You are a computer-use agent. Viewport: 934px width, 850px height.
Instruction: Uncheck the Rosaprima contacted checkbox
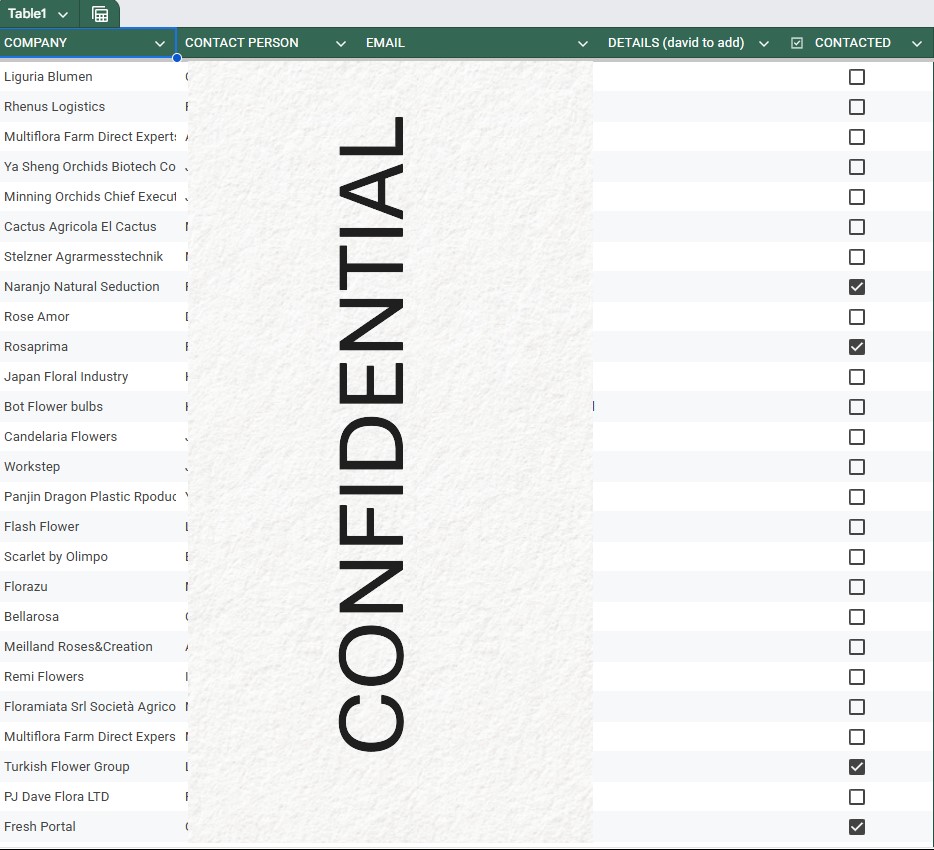click(857, 347)
